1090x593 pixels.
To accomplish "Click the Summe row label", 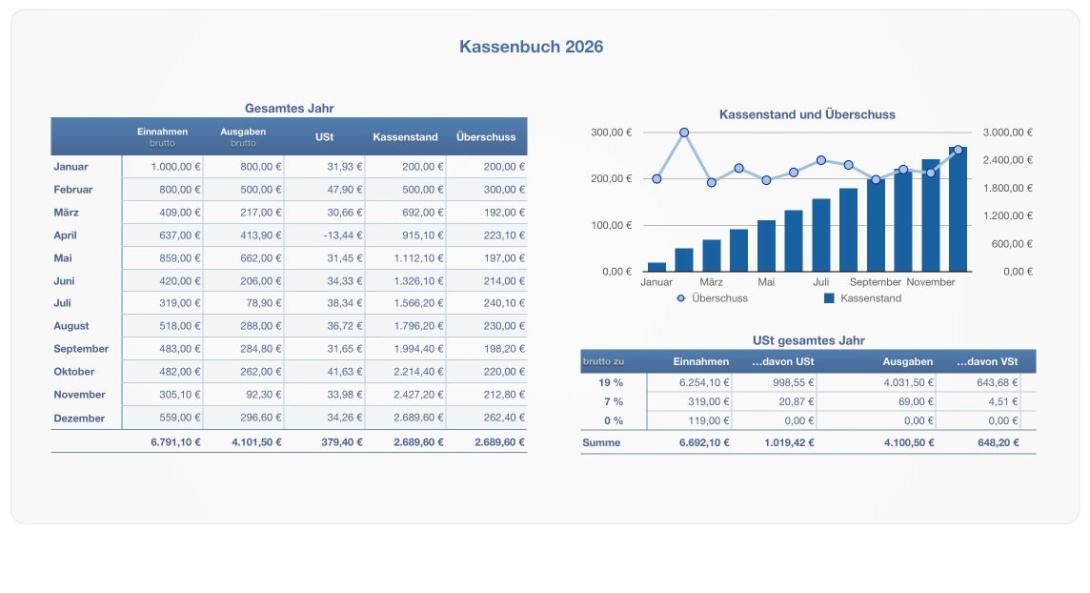I will [601, 442].
